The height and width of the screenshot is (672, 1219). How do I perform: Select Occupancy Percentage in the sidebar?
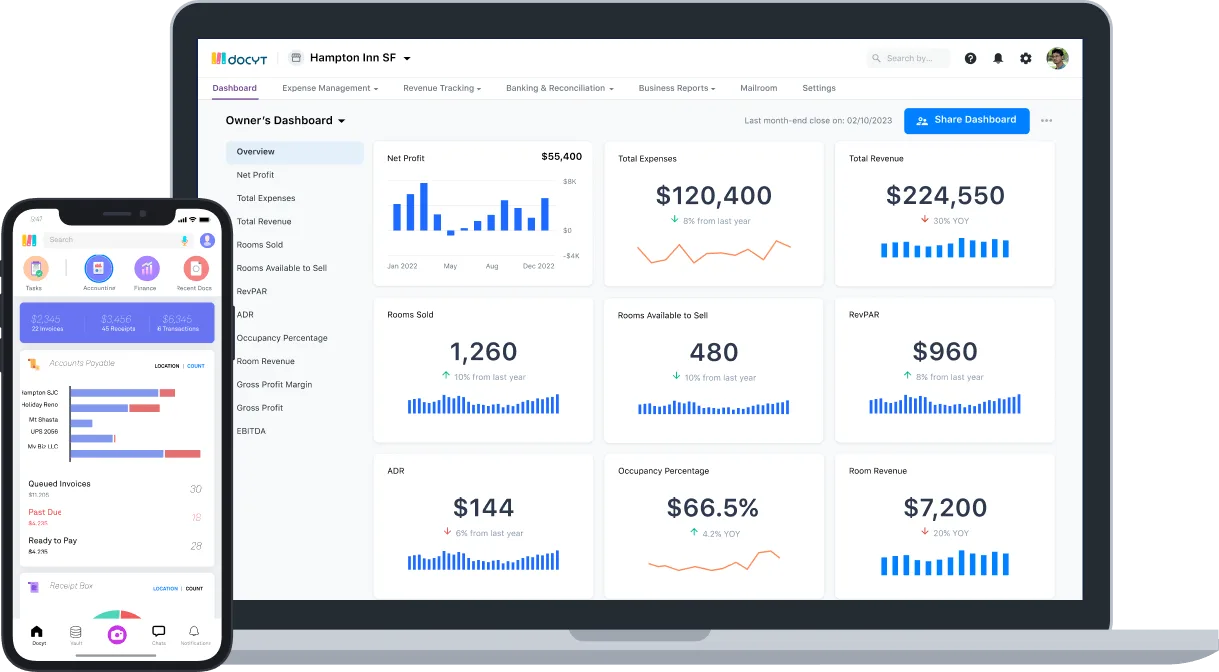pyautogui.click(x=282, y=338)
